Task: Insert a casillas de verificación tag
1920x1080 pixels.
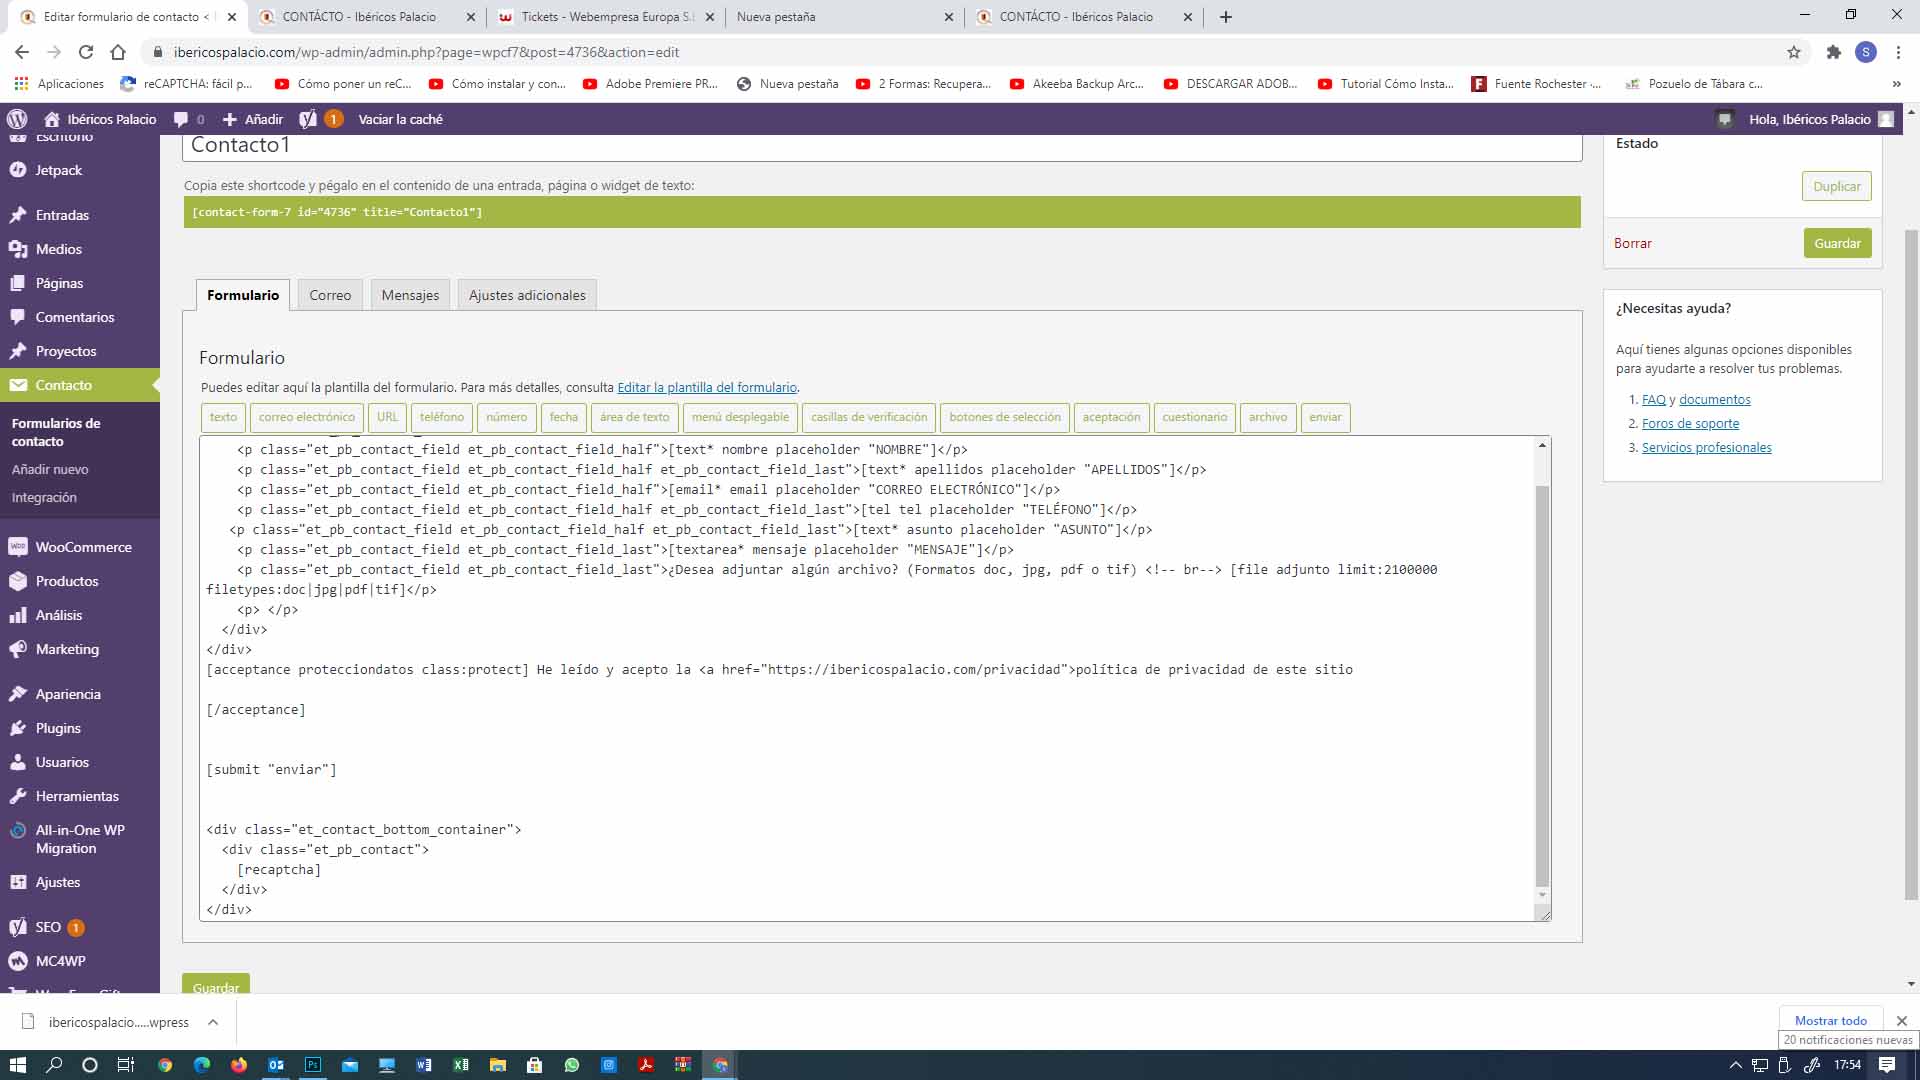Action: pos(869,417)
